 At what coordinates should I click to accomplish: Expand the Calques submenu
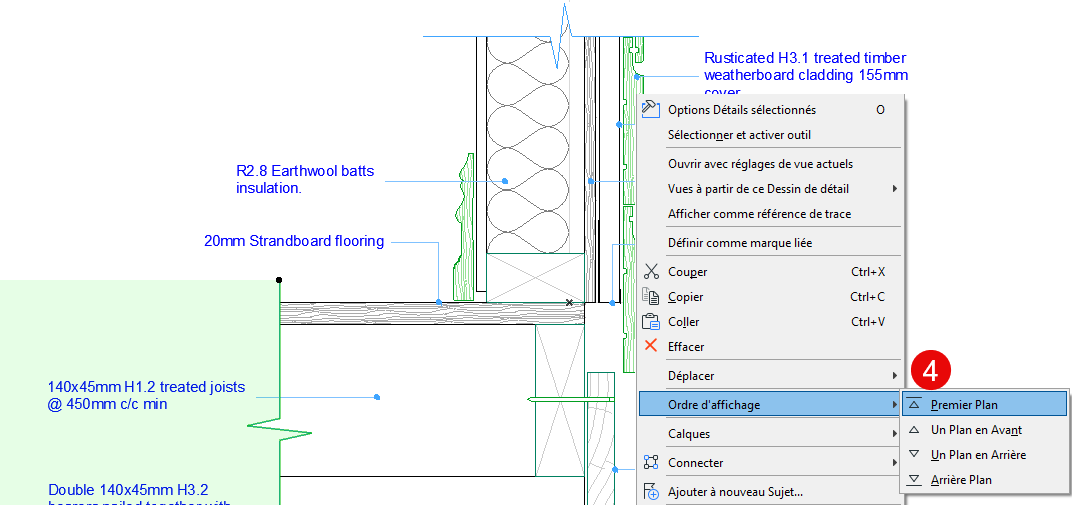[x=770, y=434]
